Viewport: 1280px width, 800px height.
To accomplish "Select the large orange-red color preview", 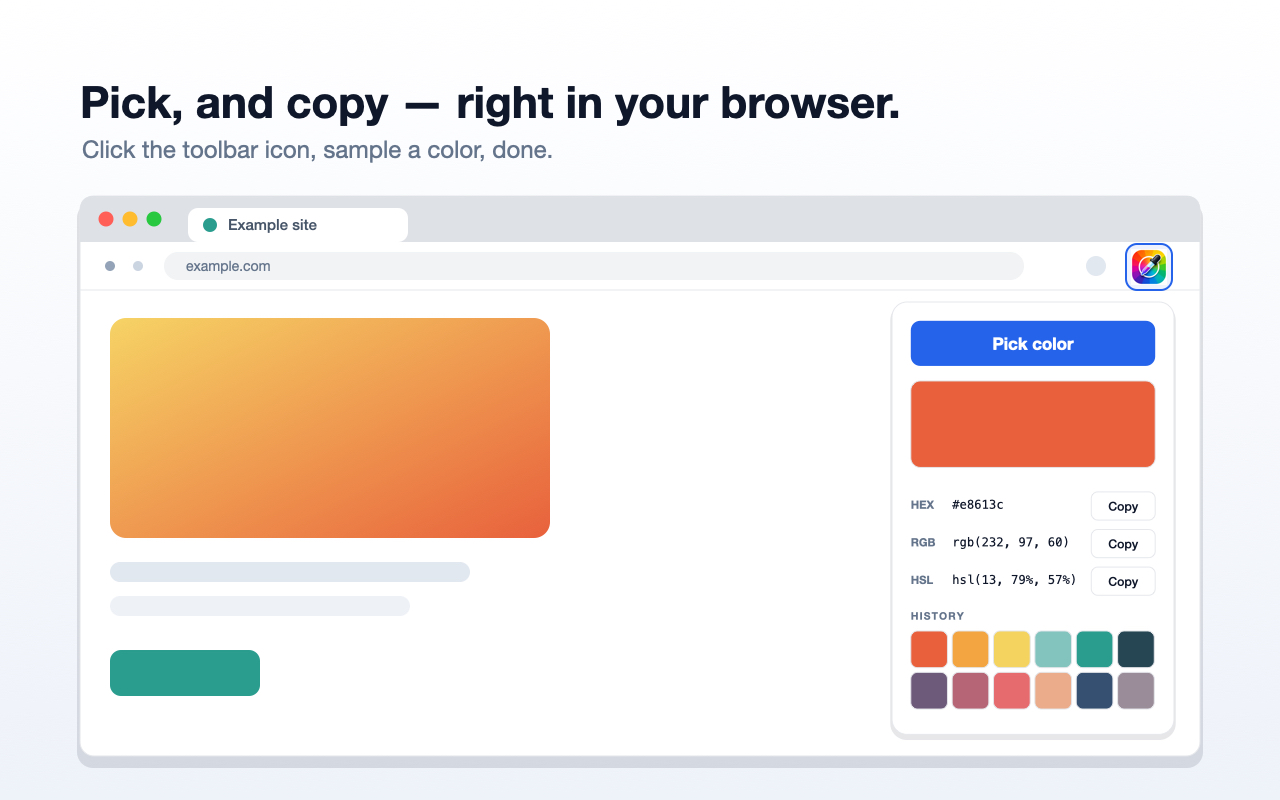I will pos(1033,424).
